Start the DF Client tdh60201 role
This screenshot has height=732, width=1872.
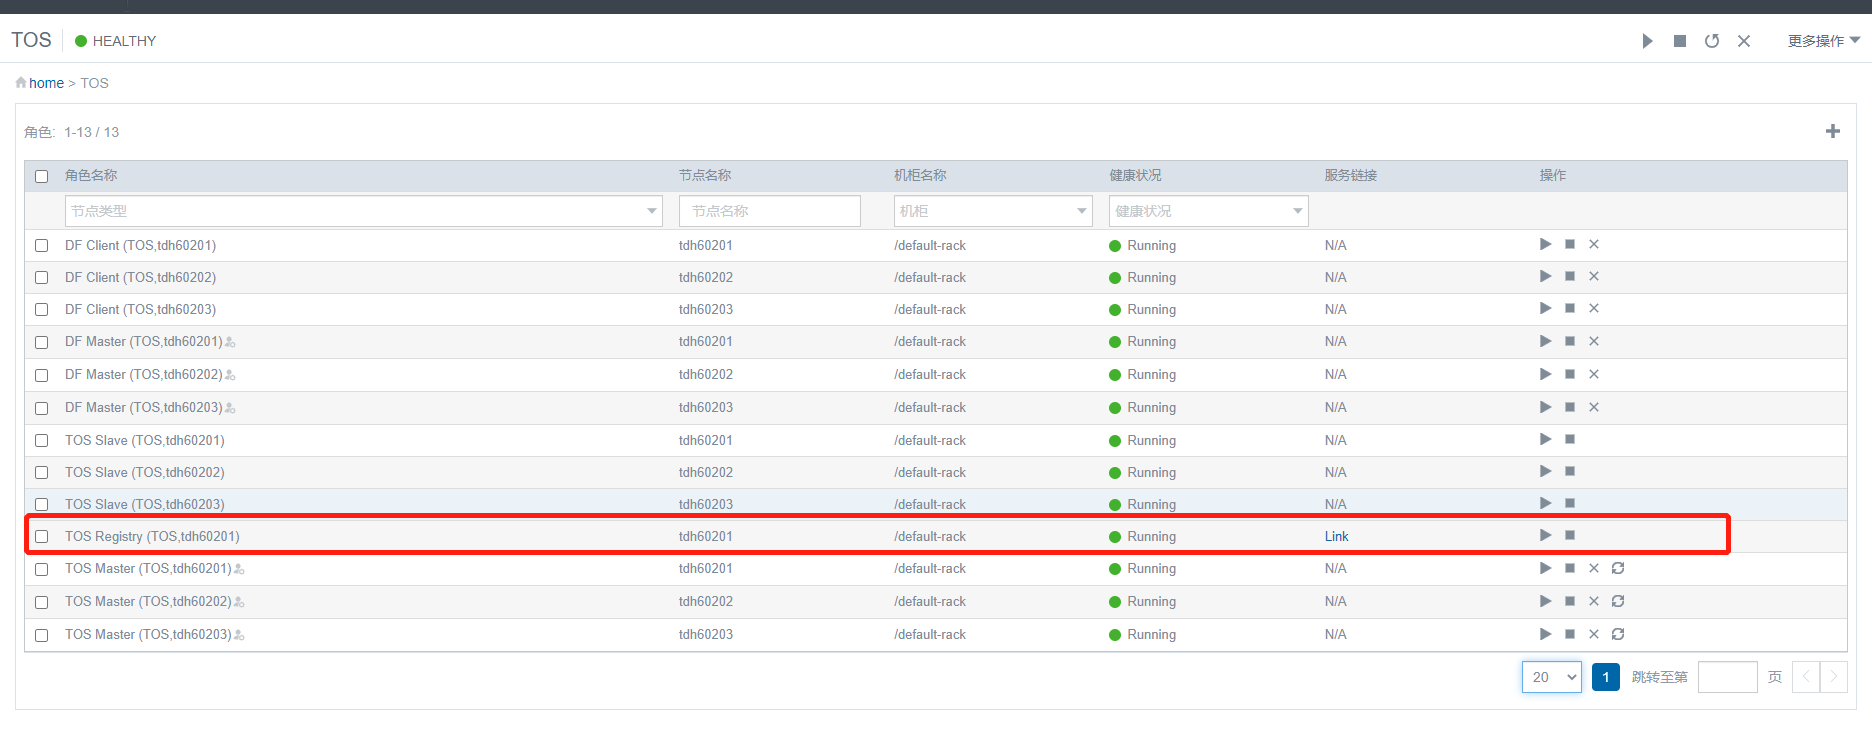tap(1545, 244)
